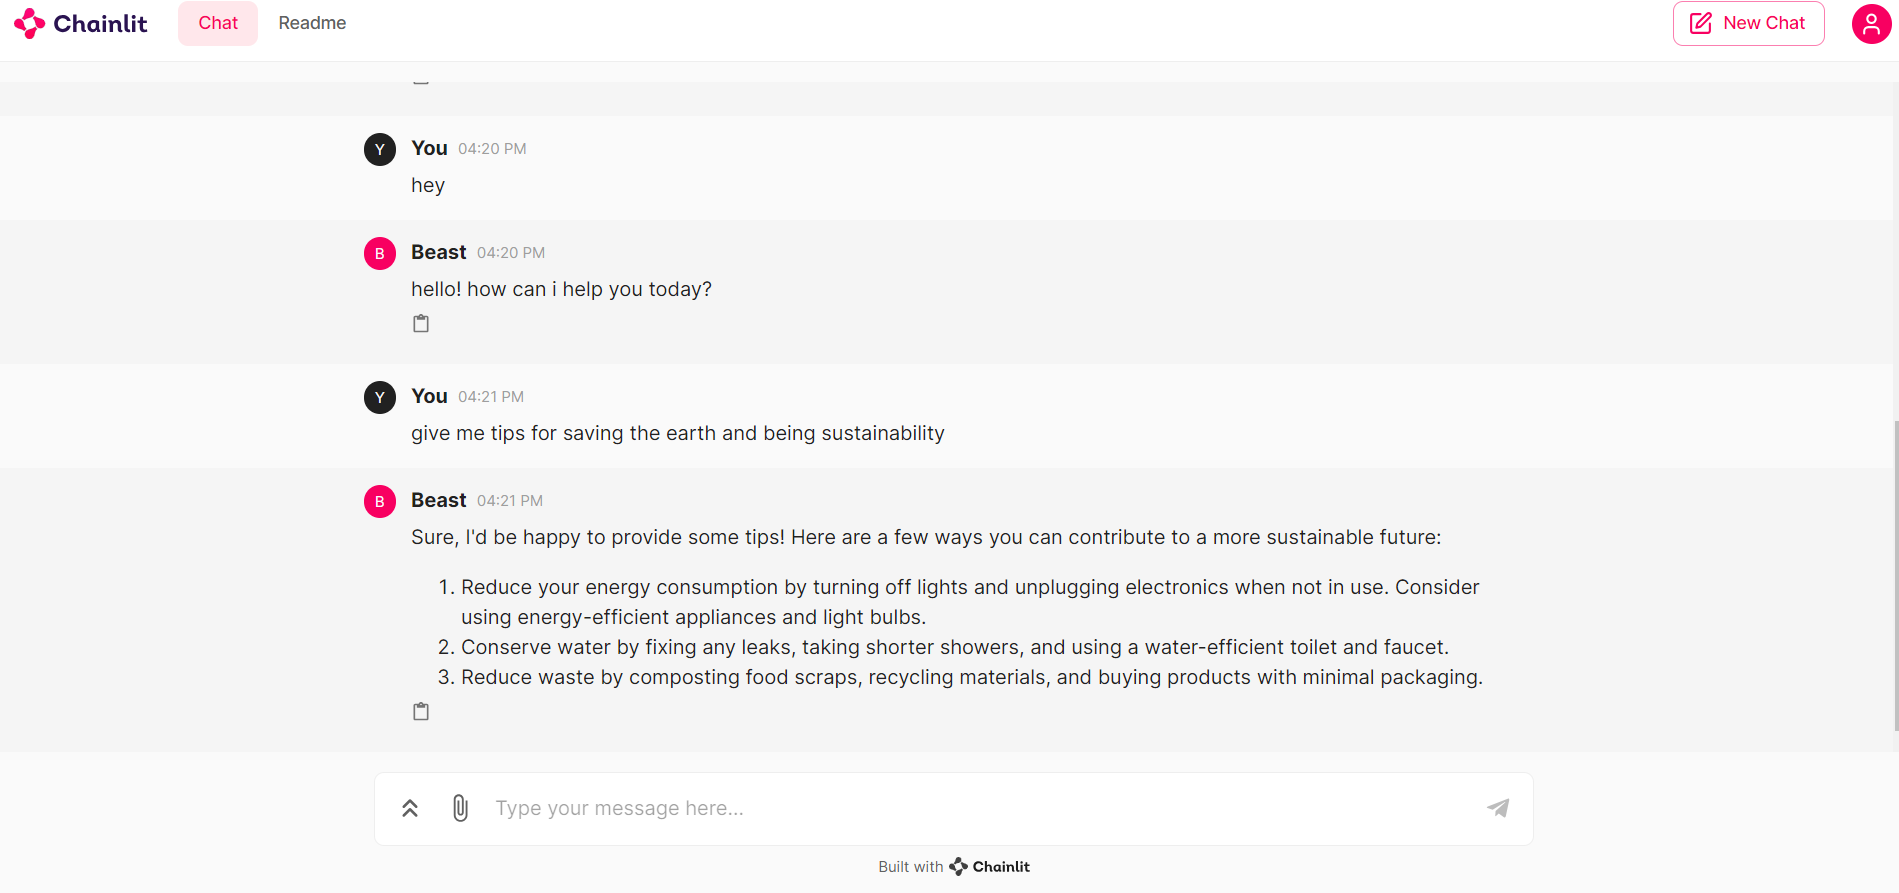
Task: Expand the message box with the double chevron
Action: click(x=409, y=807)
